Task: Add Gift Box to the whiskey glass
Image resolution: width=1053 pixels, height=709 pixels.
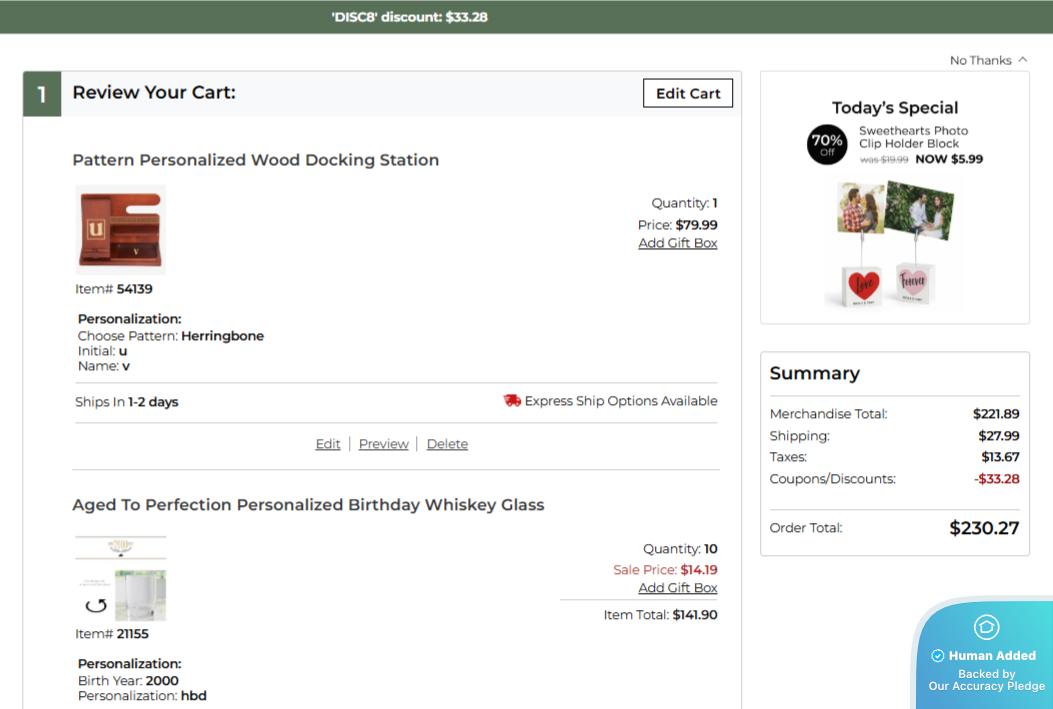Action: [x=678, y=588]
